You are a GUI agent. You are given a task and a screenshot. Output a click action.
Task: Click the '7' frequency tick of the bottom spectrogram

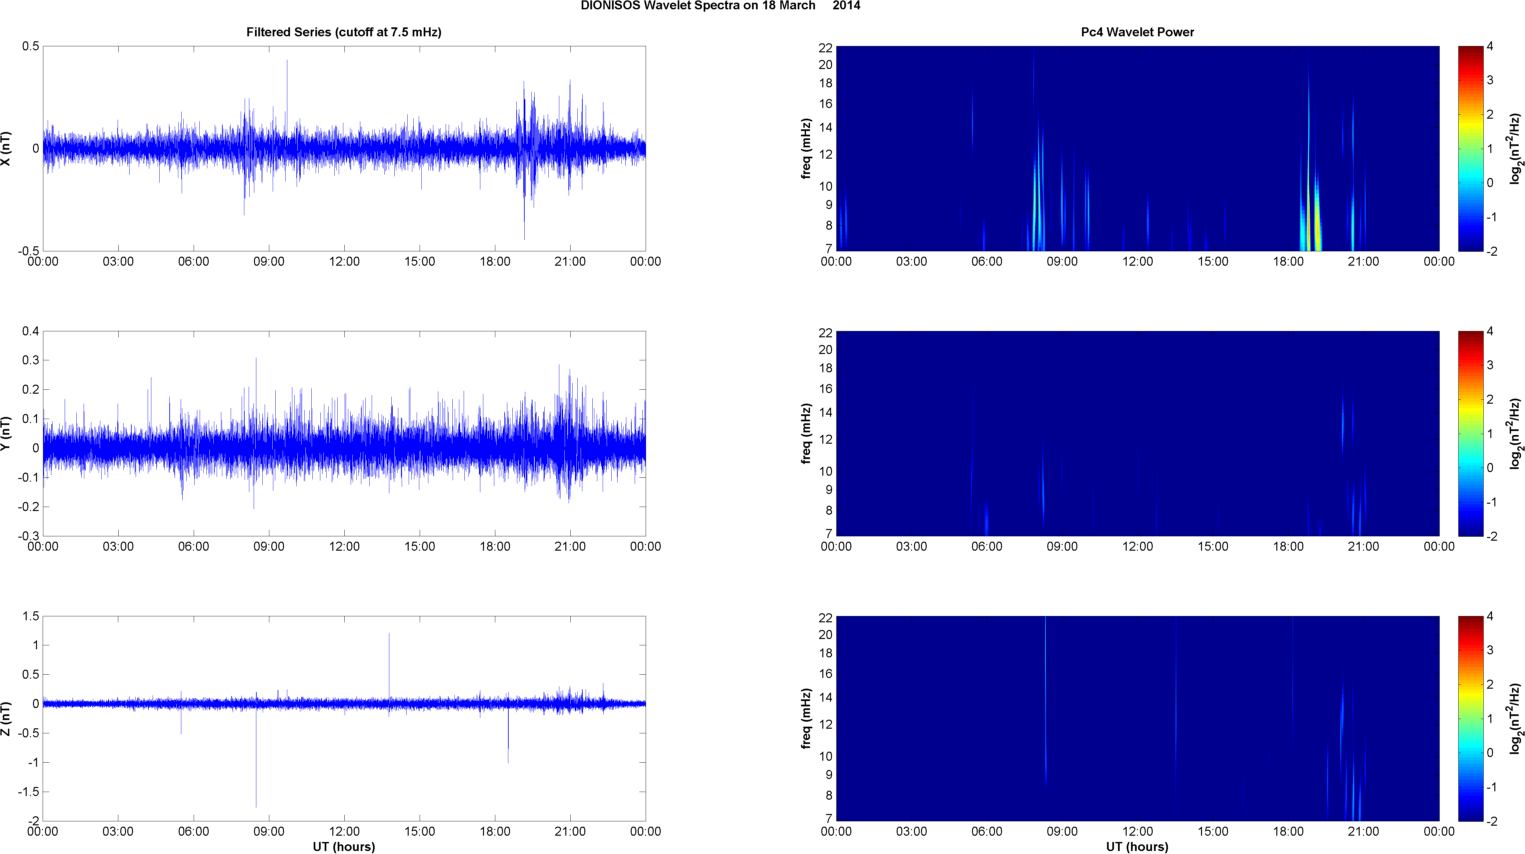click(x=829, y=819)
